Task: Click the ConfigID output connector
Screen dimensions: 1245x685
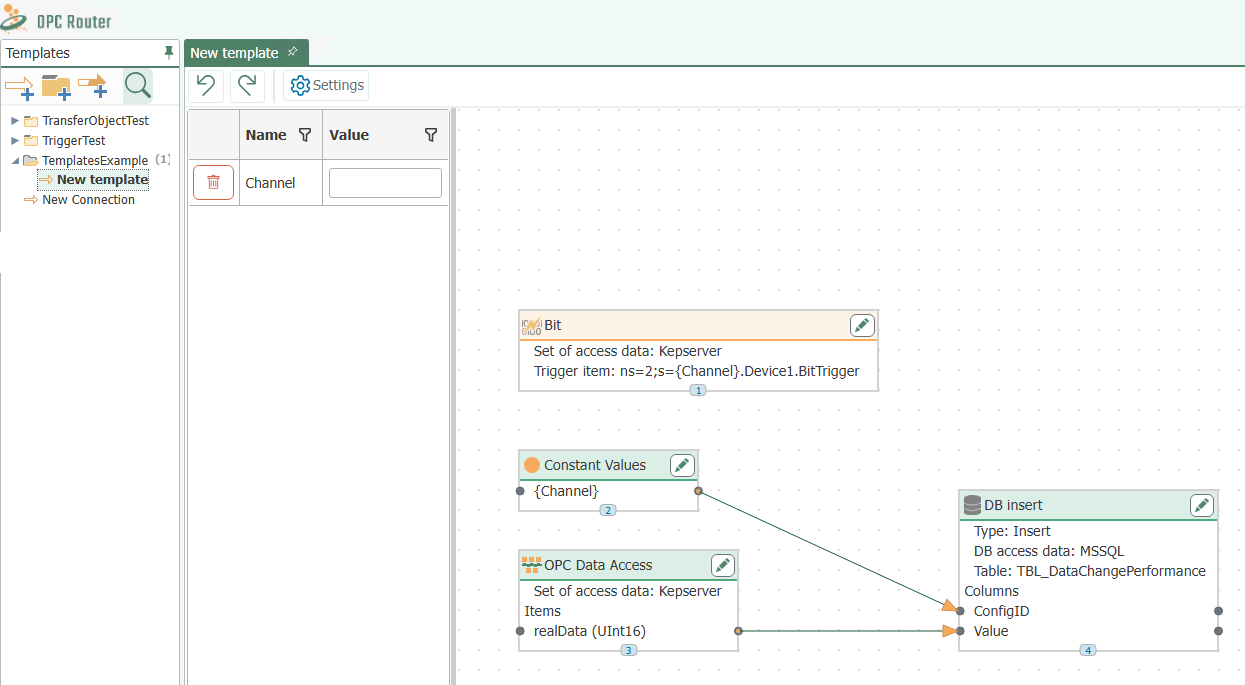Action: tap(1218, 611)
